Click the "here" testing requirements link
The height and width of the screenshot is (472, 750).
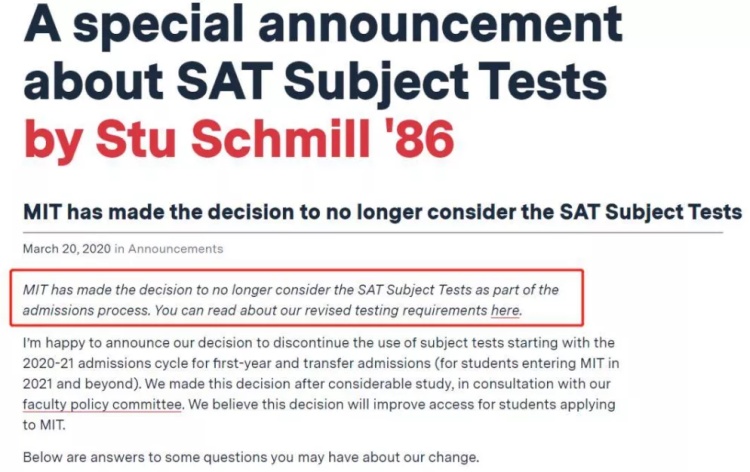pyautogui.click(x=505, y=311)
